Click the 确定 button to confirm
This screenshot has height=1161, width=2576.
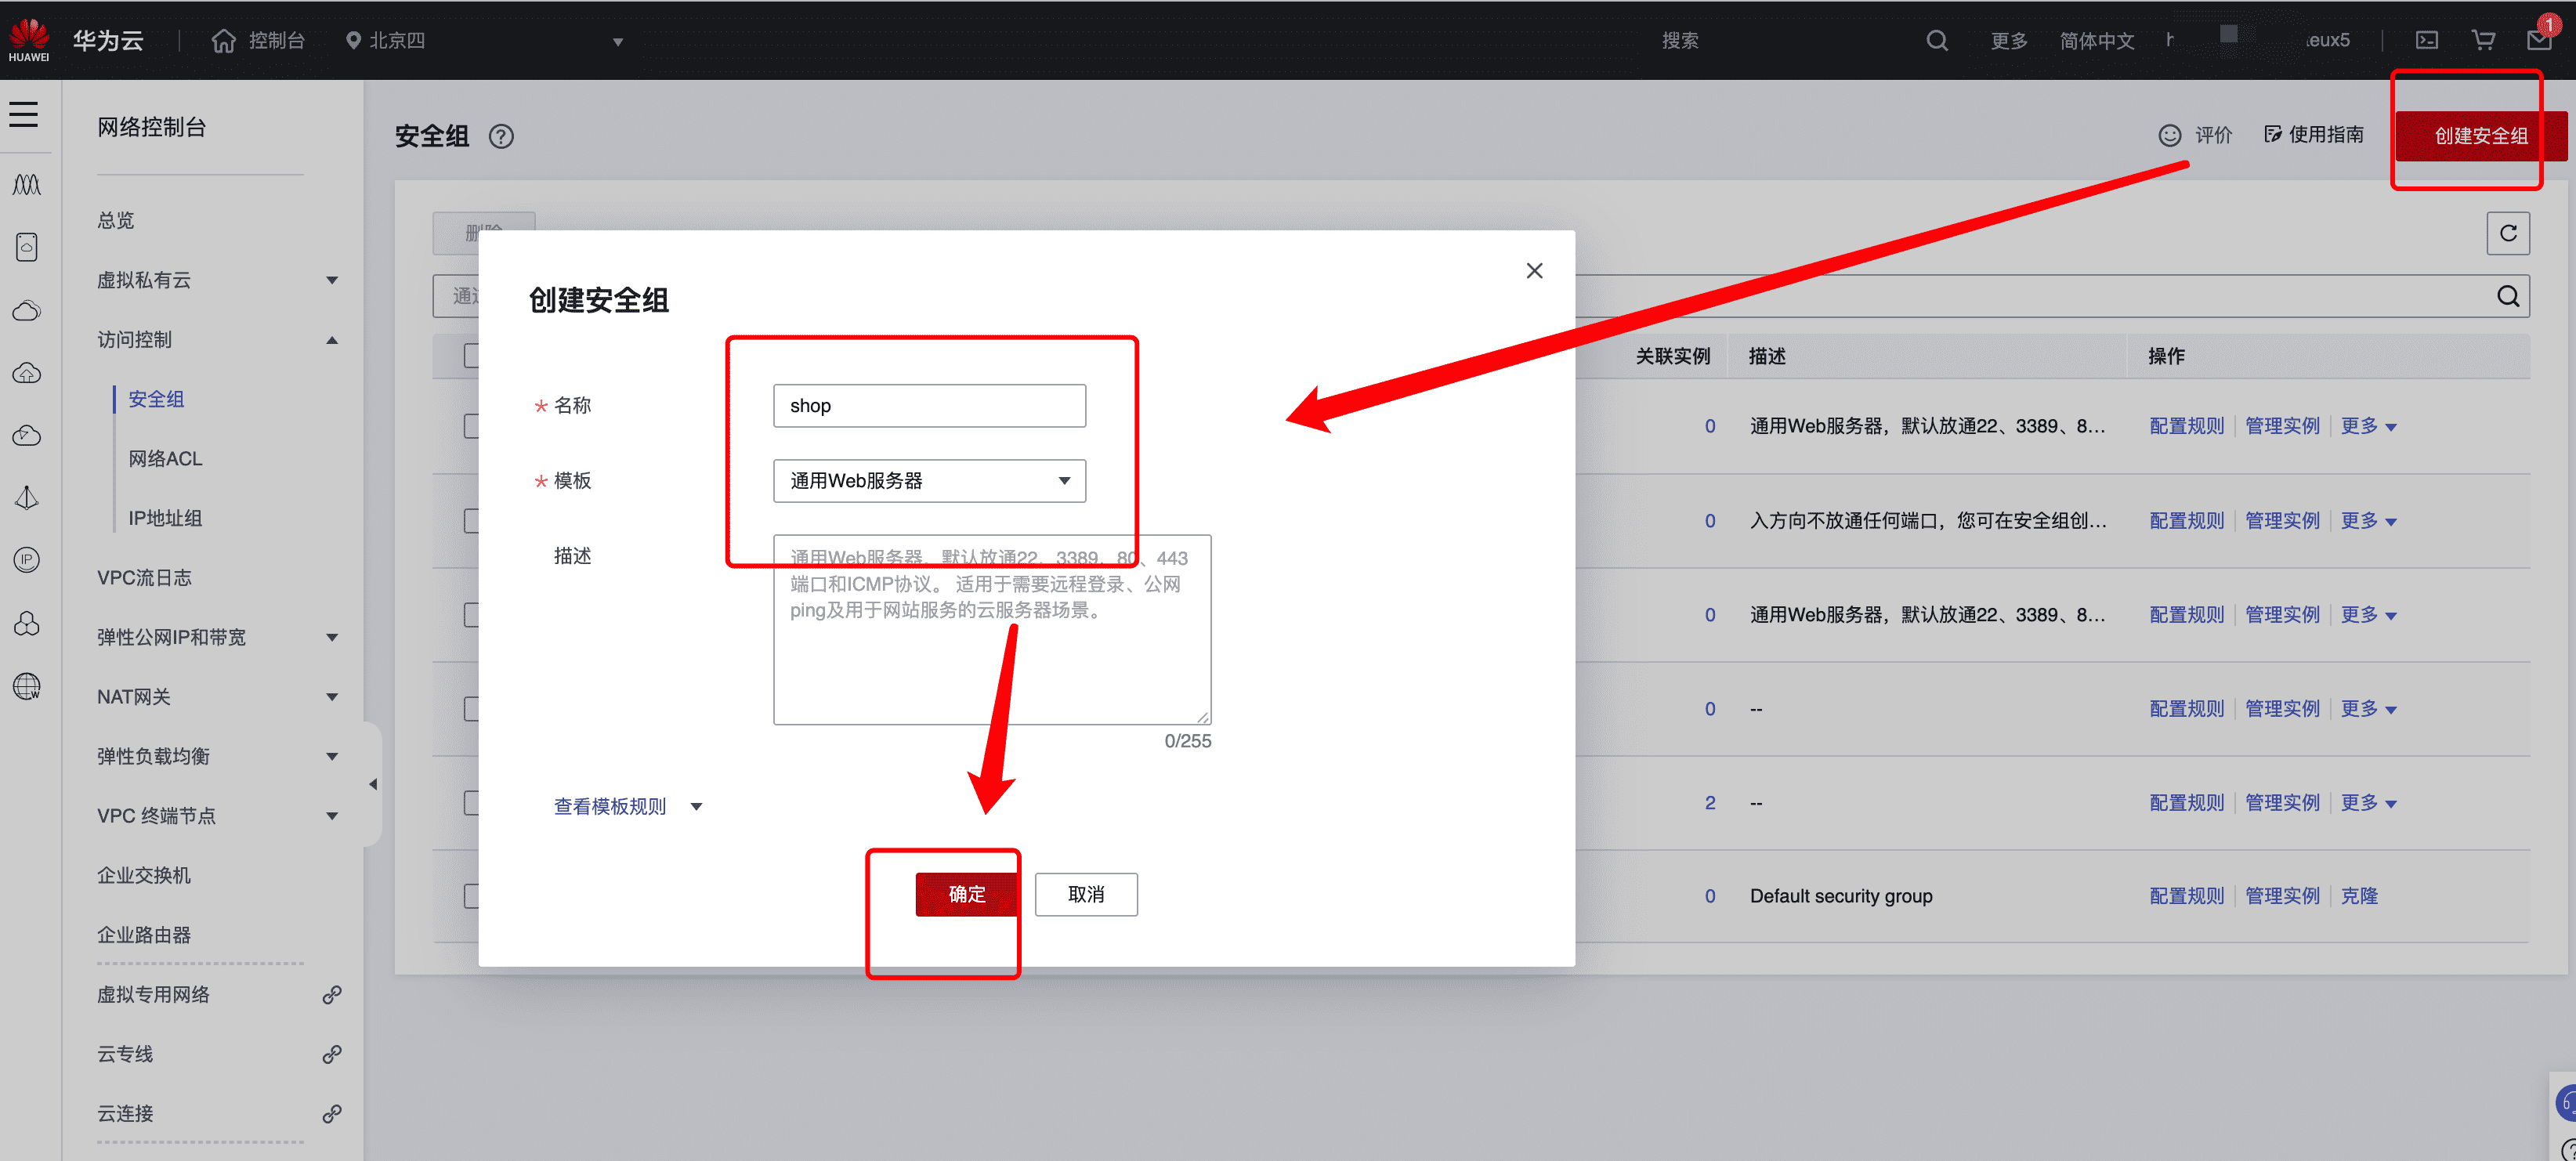tap(966, 894)
